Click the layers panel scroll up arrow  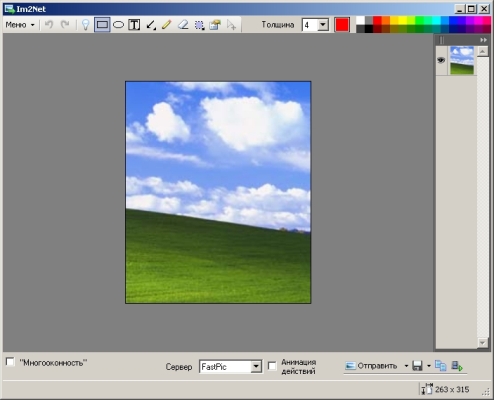(482, 51)
